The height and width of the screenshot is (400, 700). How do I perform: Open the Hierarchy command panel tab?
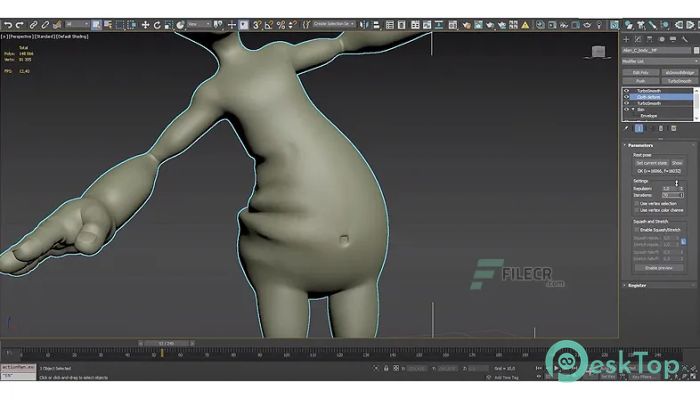point(650,39)
